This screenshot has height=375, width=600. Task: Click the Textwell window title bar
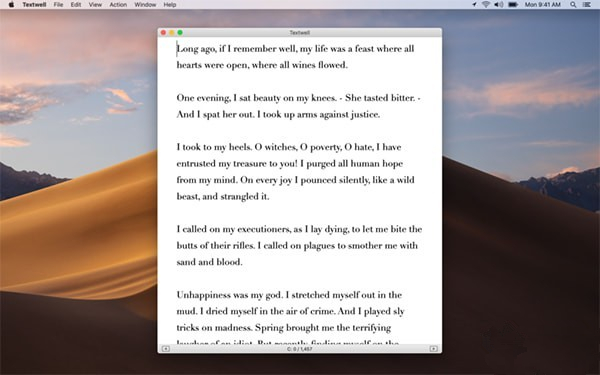click(300, 33)
